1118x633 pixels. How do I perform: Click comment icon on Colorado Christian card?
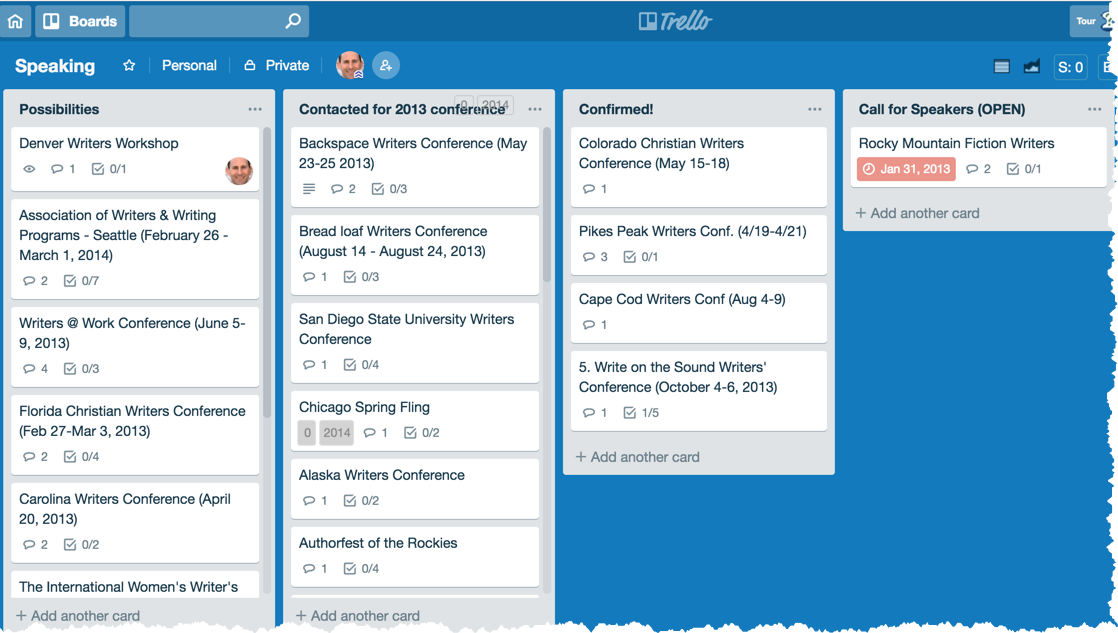[589, 189]
